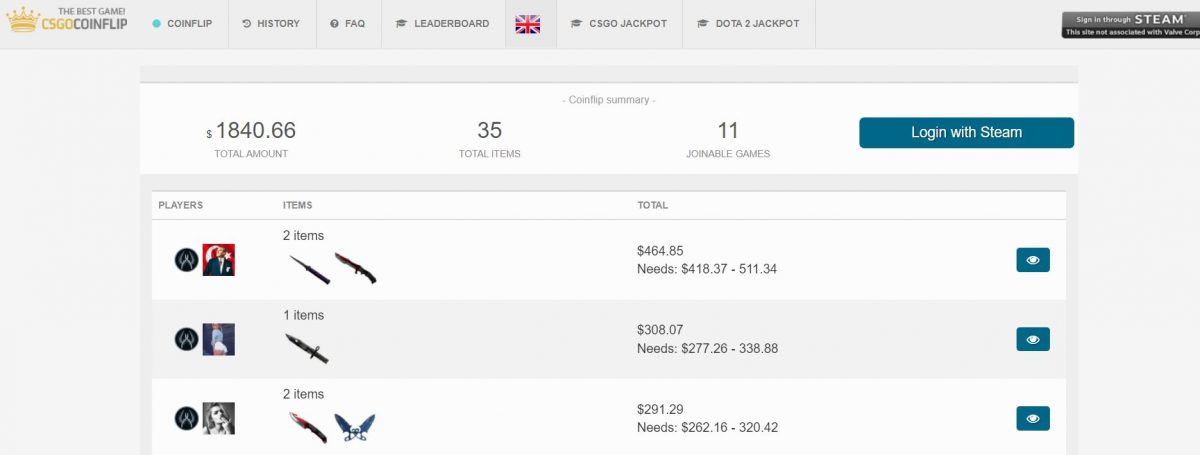Click the blue butterfly knives item in third game

(354, 427)
